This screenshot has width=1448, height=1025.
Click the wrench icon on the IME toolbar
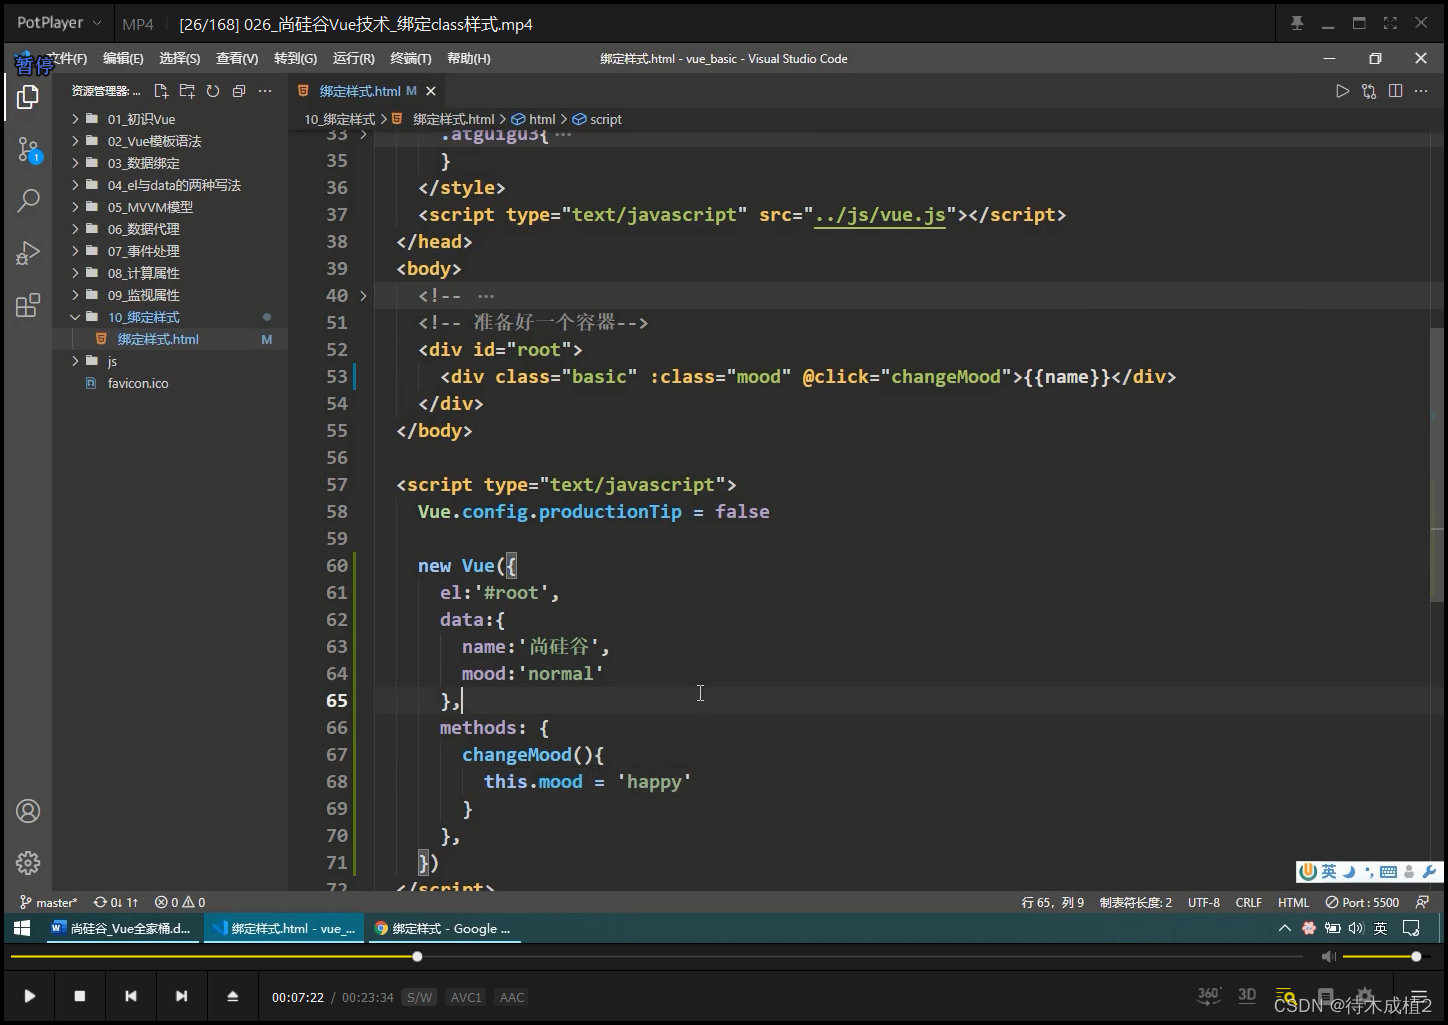(x=1429, y=872)
